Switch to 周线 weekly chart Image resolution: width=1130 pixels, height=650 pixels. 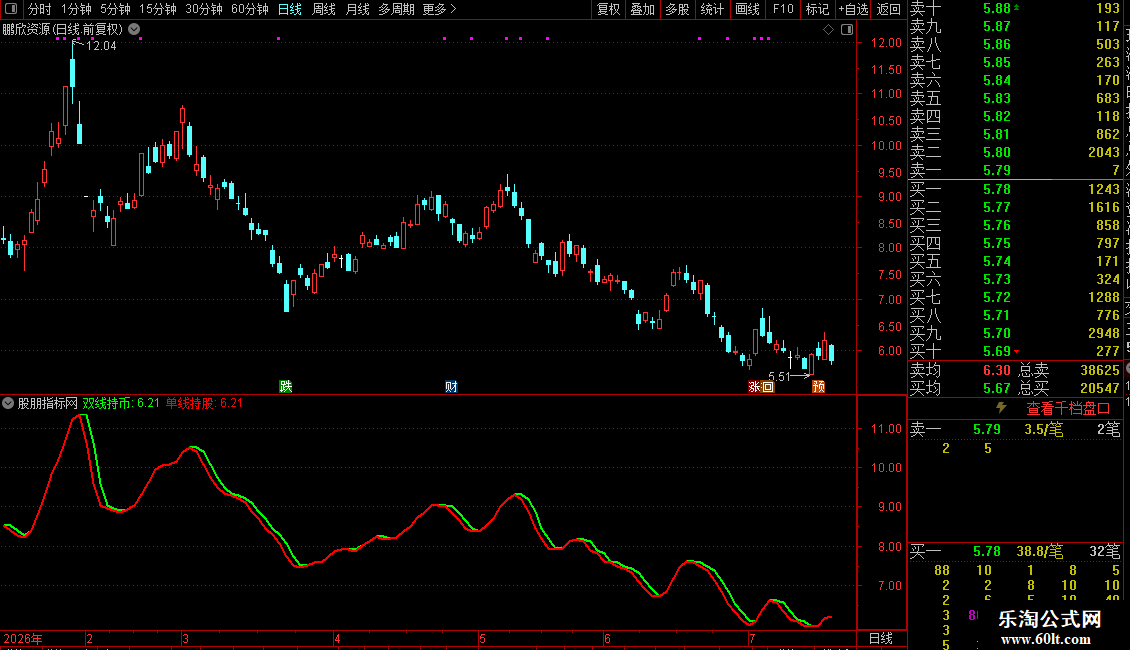(324, 9)
